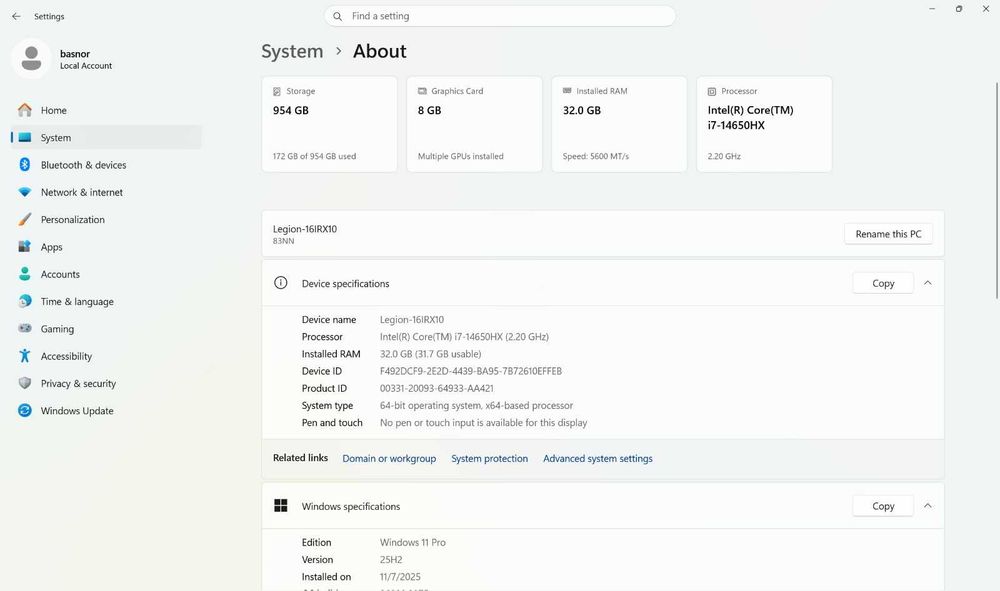
Task: Open Network & internet settings
Action: (107, 193)
